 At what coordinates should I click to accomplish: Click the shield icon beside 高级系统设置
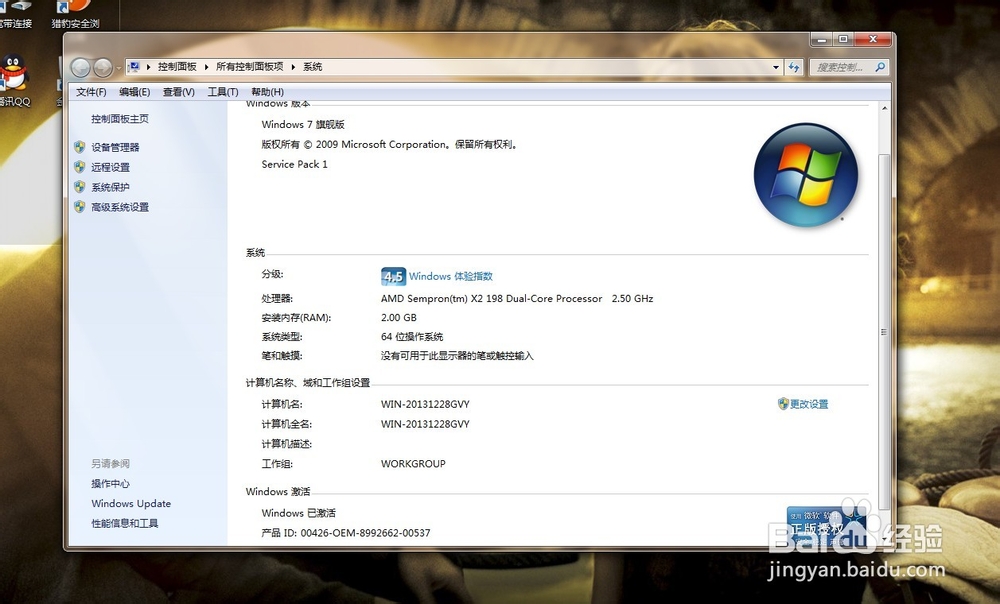coord(80,207)
